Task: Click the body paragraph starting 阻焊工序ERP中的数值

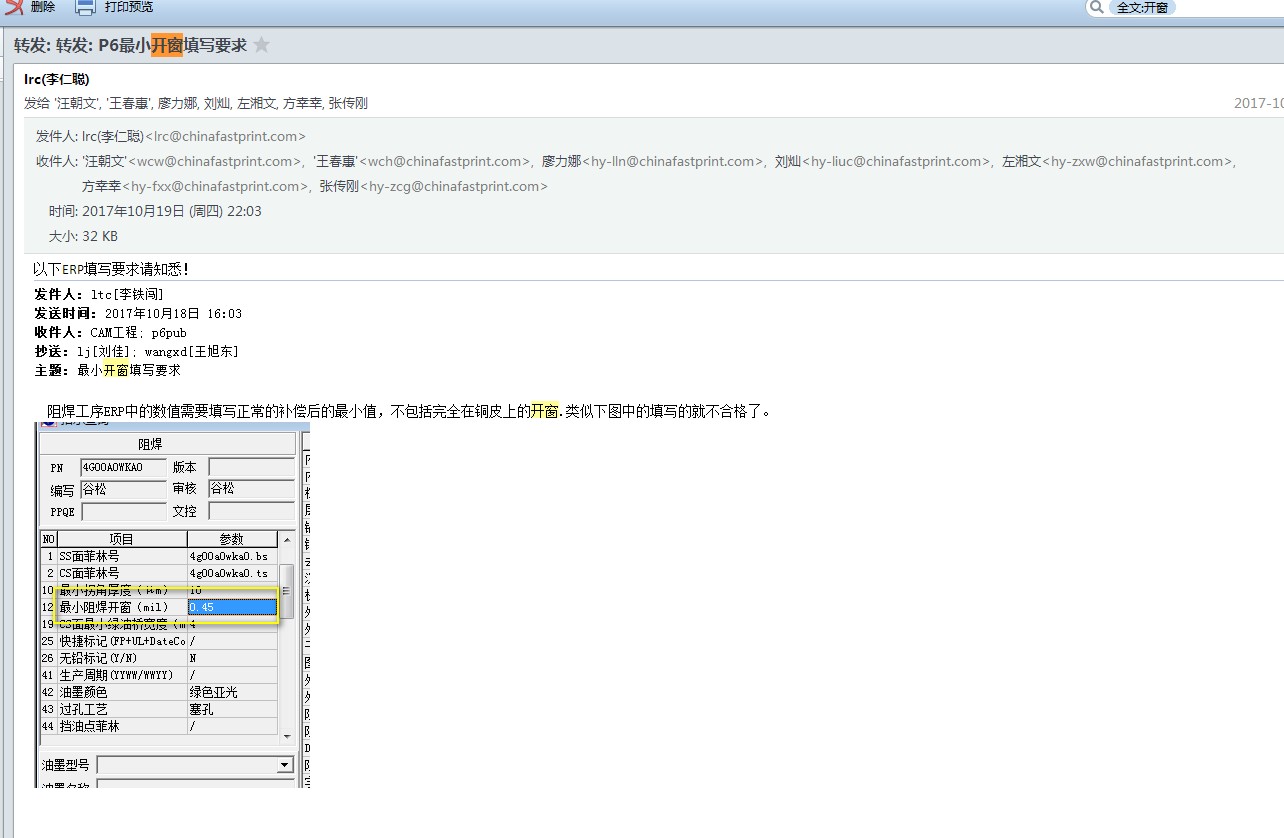Action: click(409, 411)
